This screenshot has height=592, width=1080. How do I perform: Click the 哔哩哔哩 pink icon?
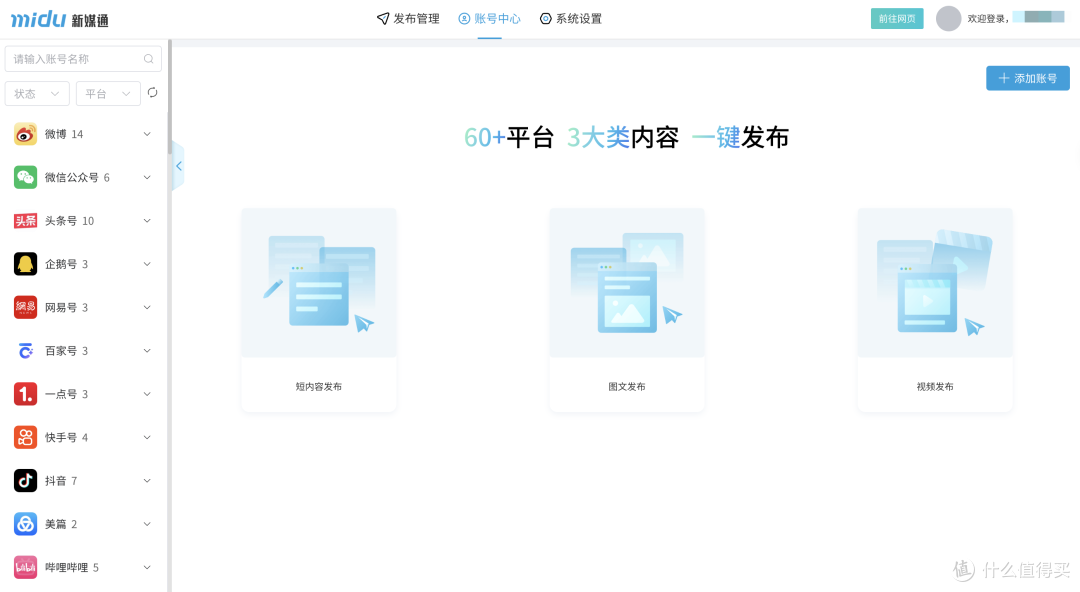tap(25, 567)
